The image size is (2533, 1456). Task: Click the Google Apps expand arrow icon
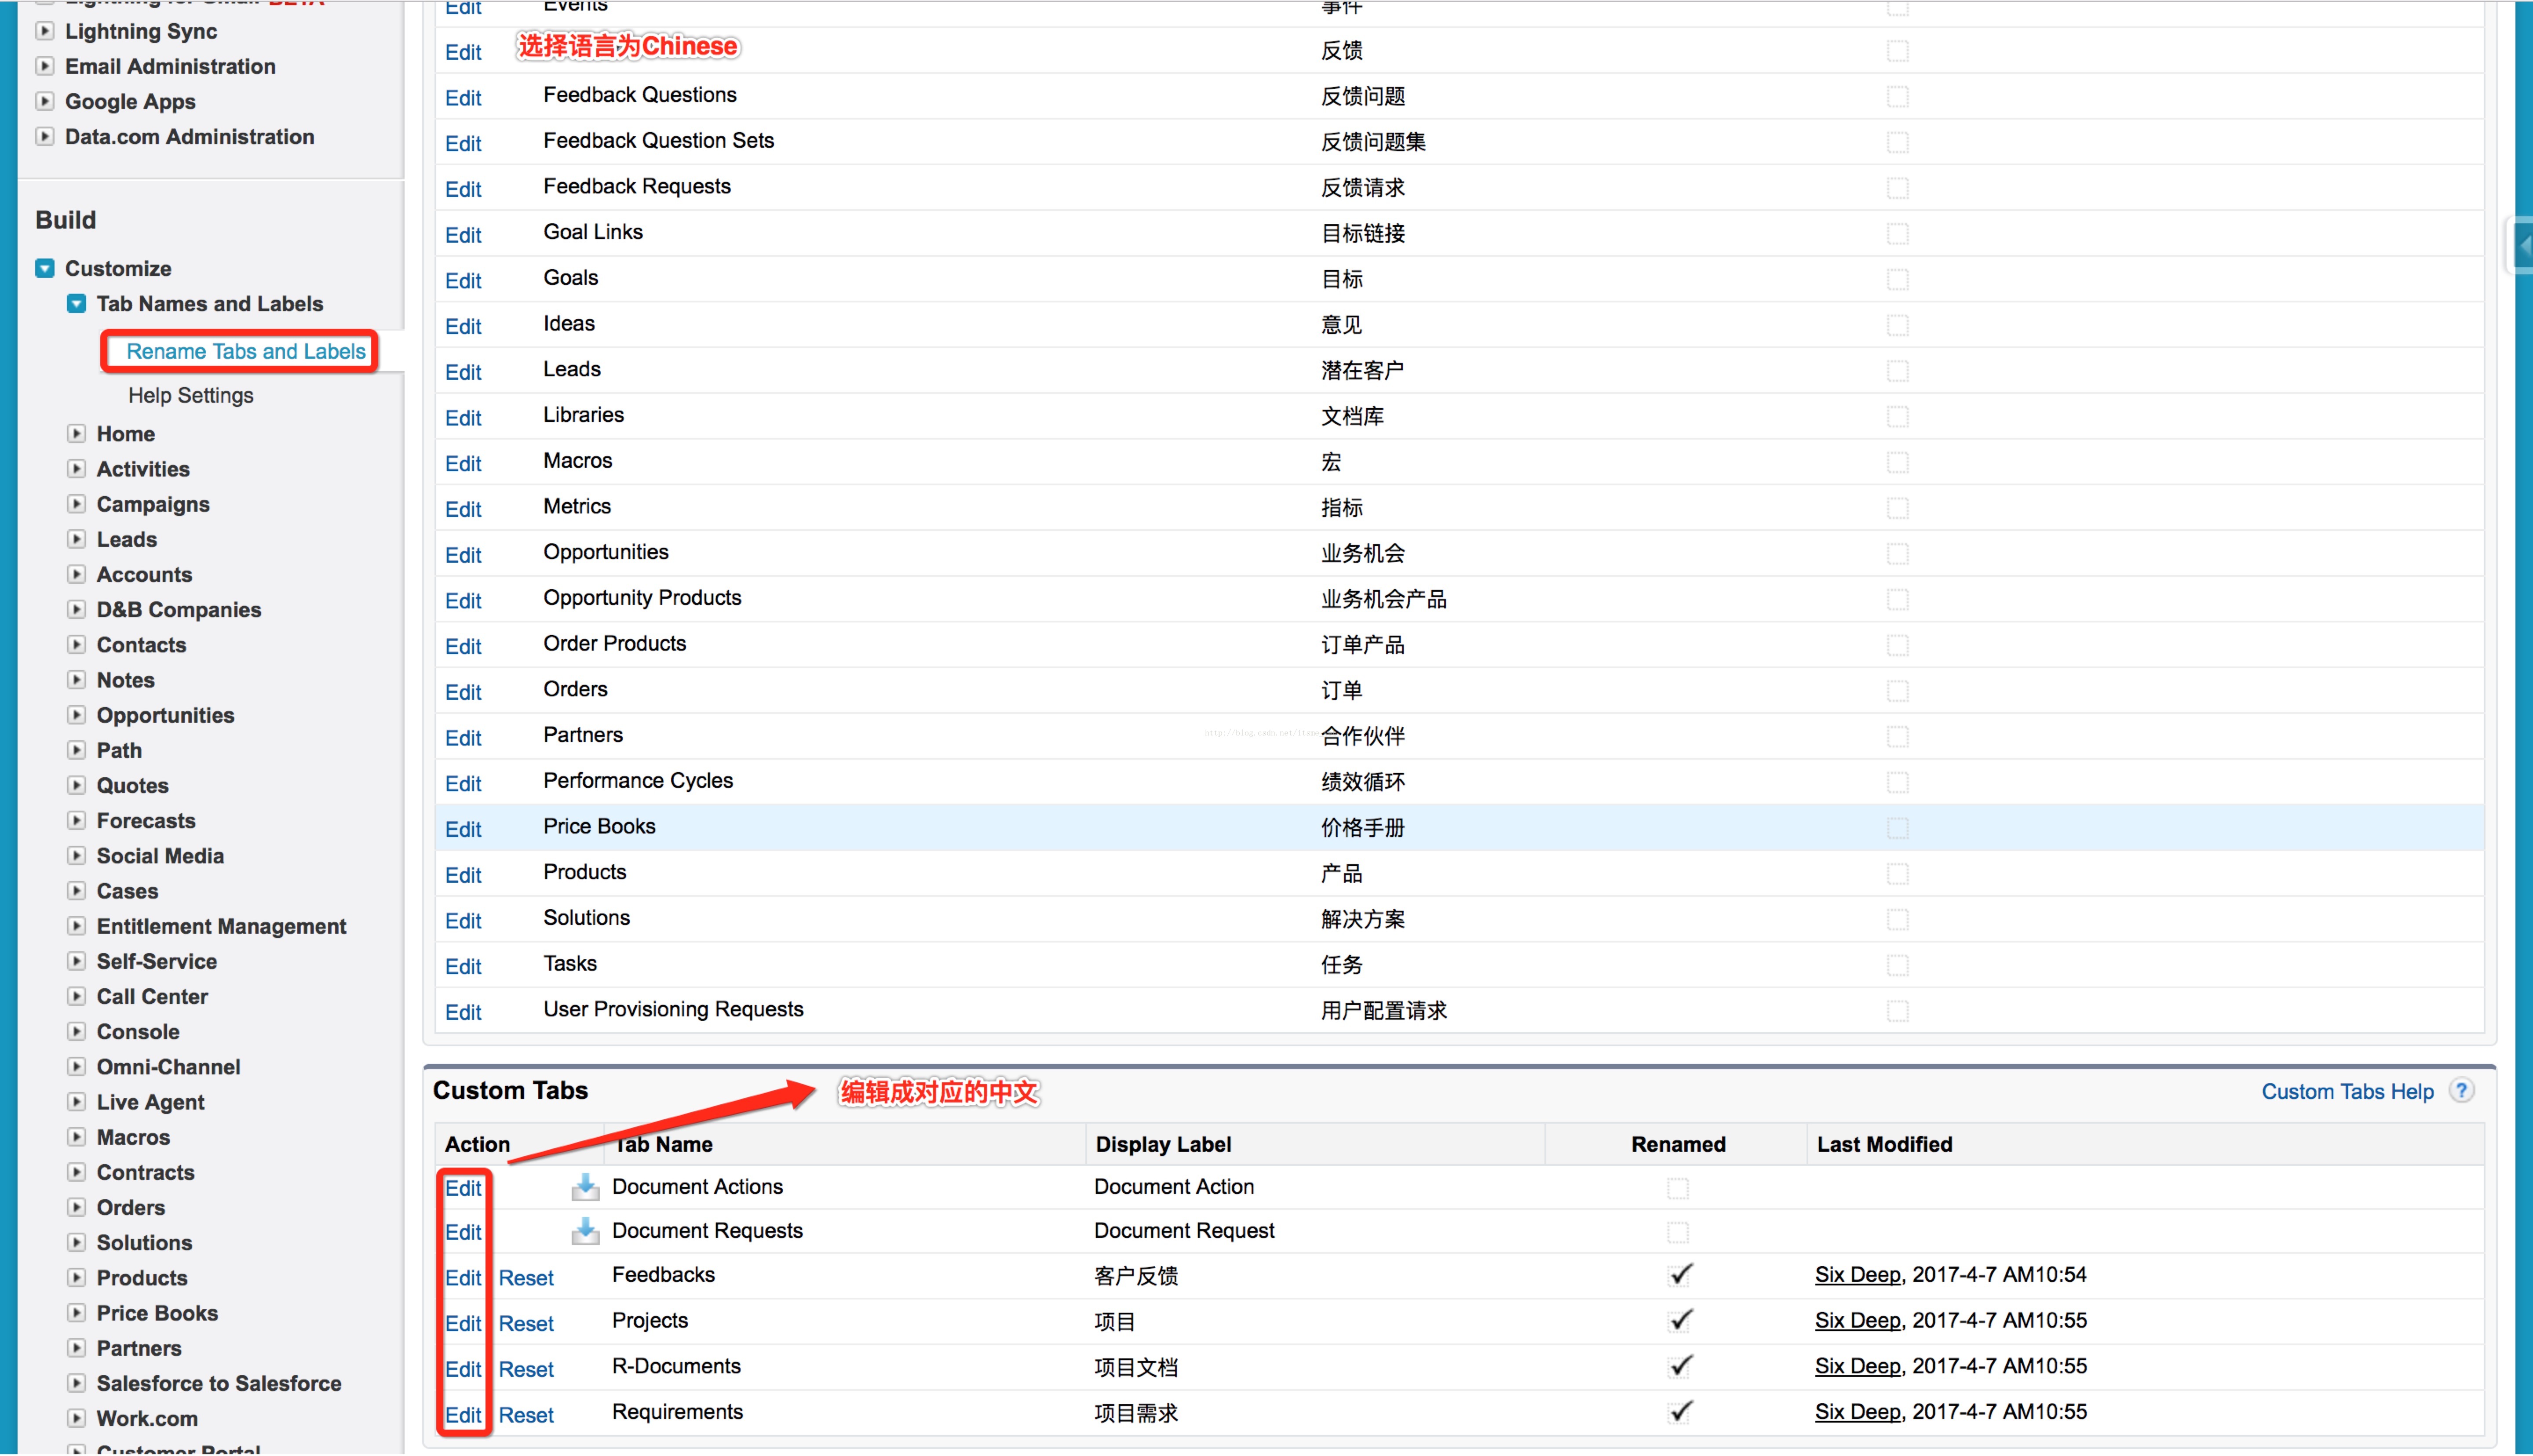(45, 101)
